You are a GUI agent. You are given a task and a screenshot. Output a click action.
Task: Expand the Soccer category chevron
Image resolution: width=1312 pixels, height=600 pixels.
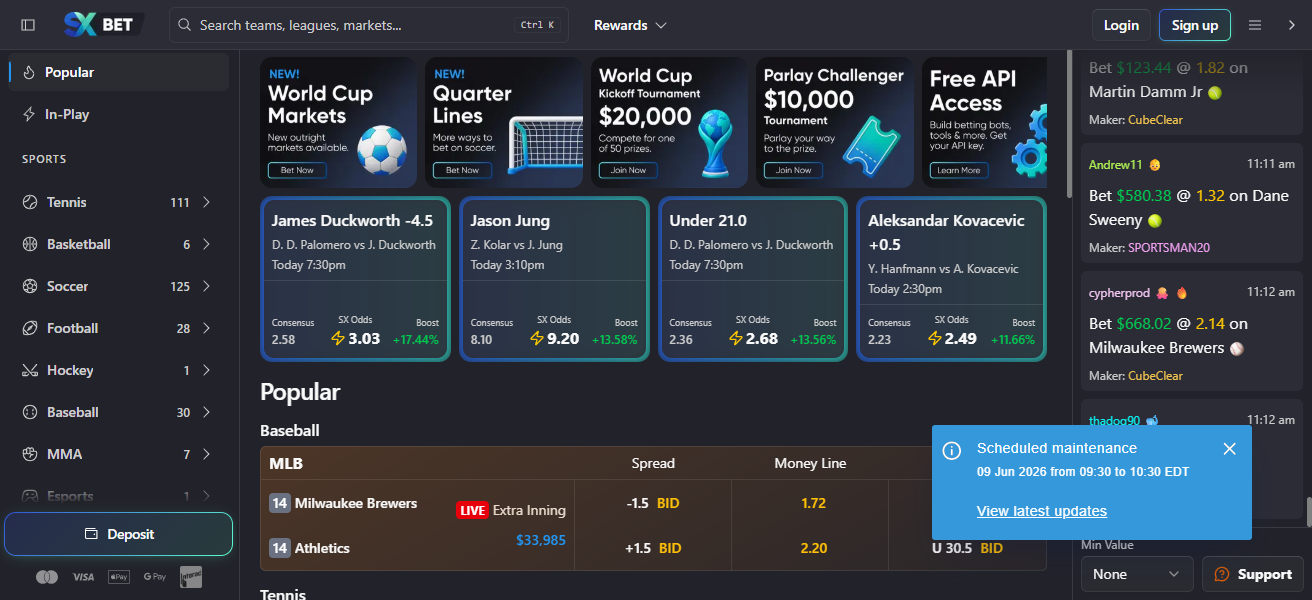[207, 286]
